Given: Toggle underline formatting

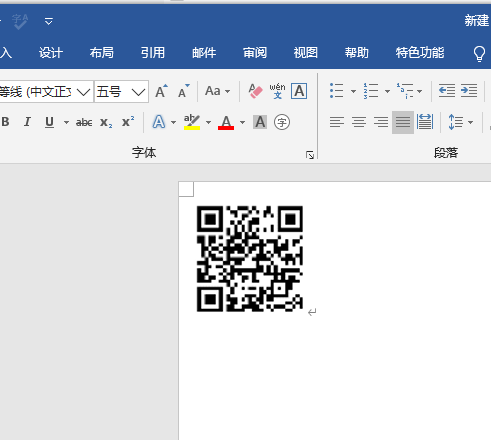Looking at the screenshot, I should pos(49,122).
